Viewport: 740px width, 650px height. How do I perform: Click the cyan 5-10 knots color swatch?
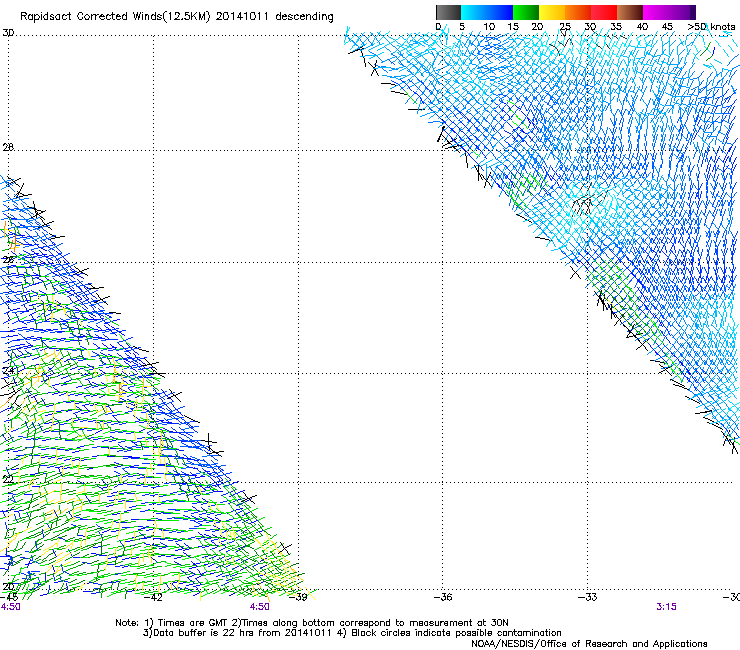[x=474, y=12]
